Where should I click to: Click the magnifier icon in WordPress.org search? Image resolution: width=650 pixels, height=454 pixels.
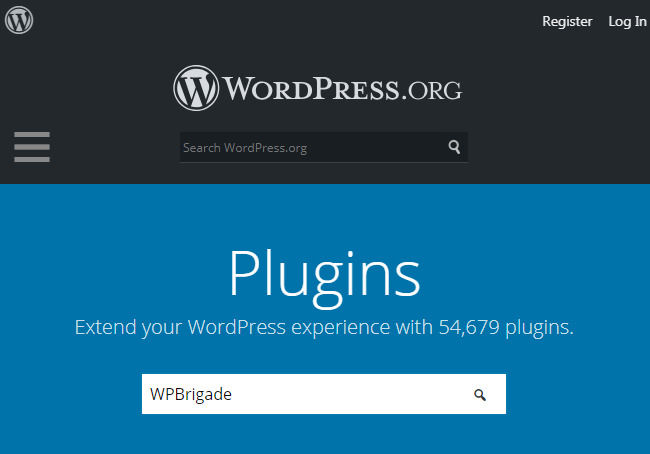(454, 147)
